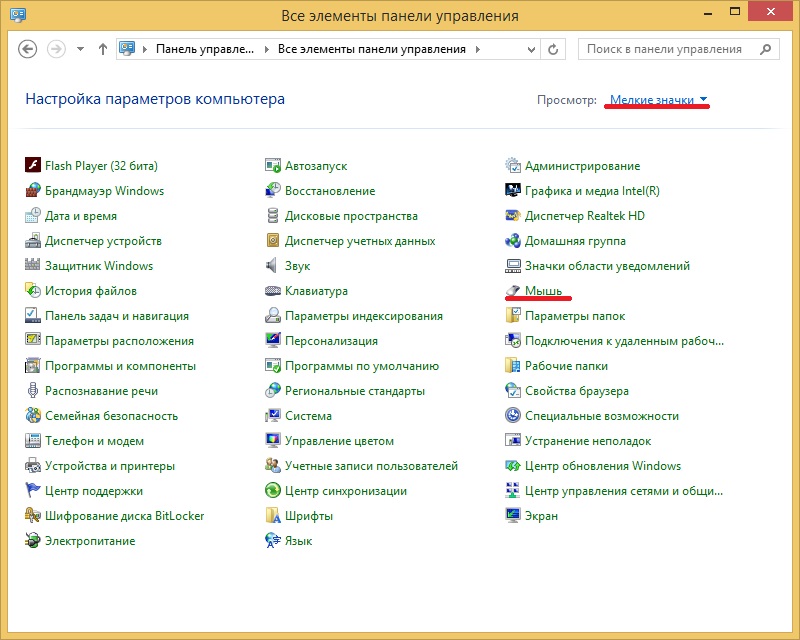
Task: Click the Электропитание power icon
Action: tap(33, 540)
